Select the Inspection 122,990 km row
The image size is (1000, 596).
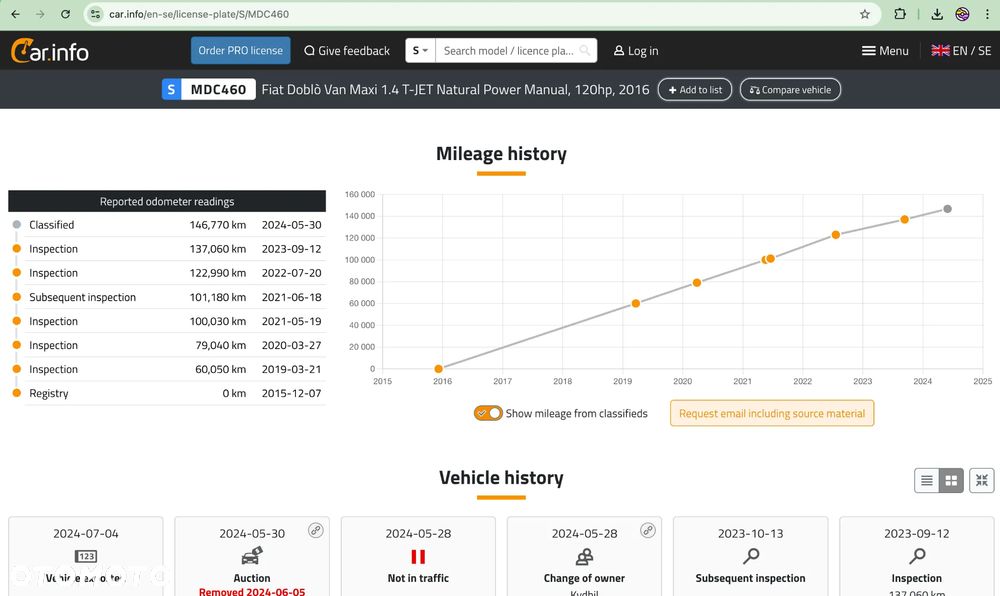click(x=167, y=273)
